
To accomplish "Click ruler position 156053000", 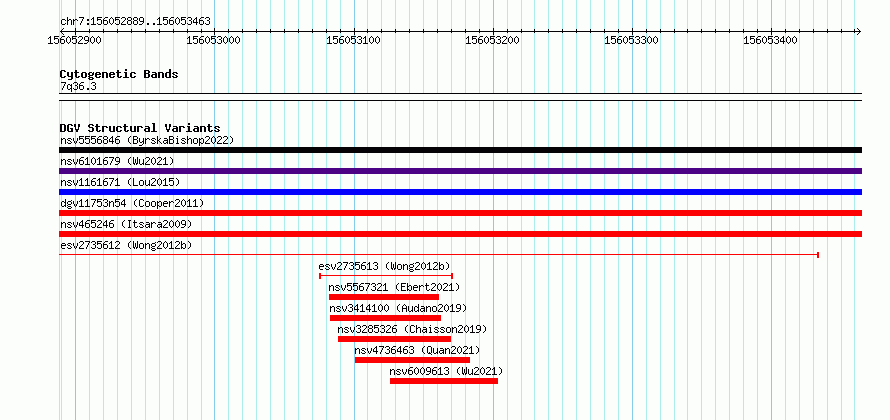I will tap(213, 41).
